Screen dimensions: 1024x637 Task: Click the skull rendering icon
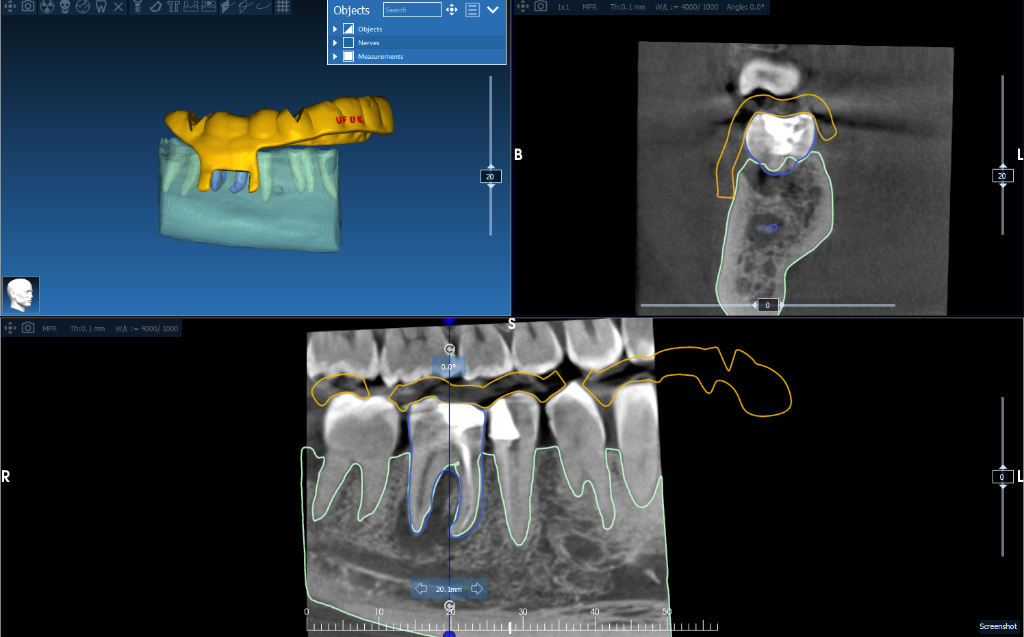[x=64, y=8]
